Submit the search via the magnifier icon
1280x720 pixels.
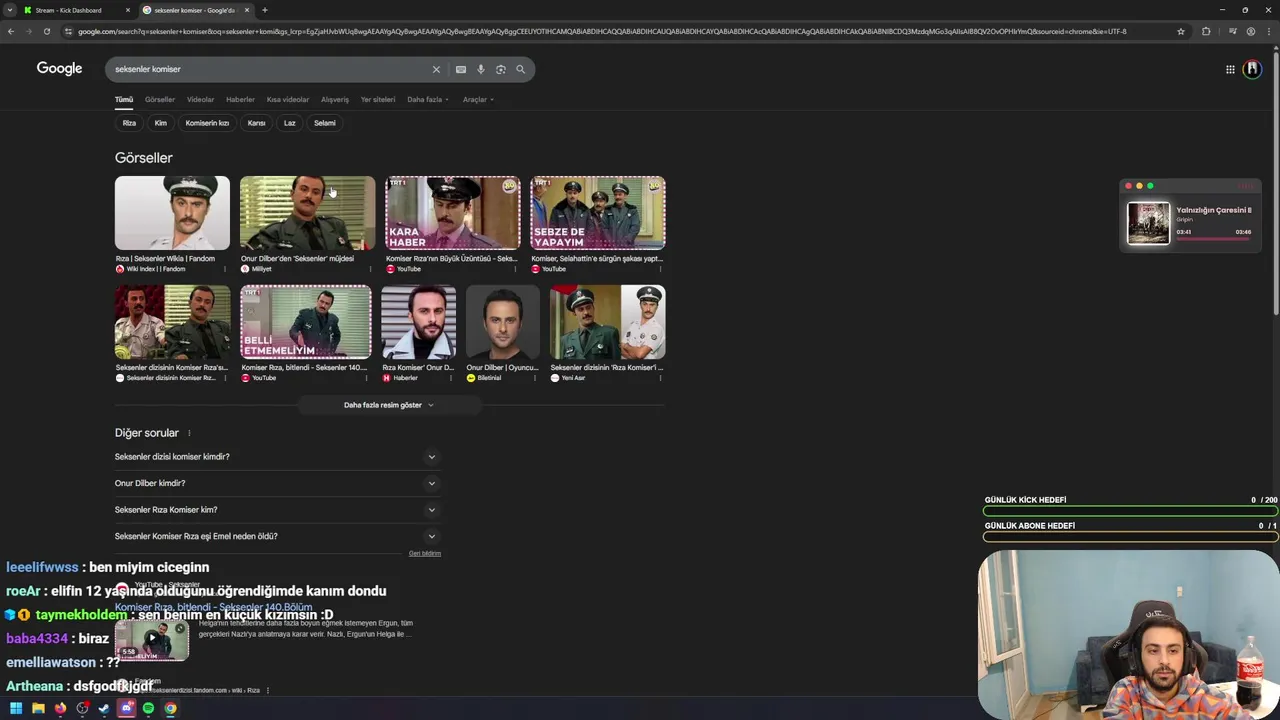(520, 69)
